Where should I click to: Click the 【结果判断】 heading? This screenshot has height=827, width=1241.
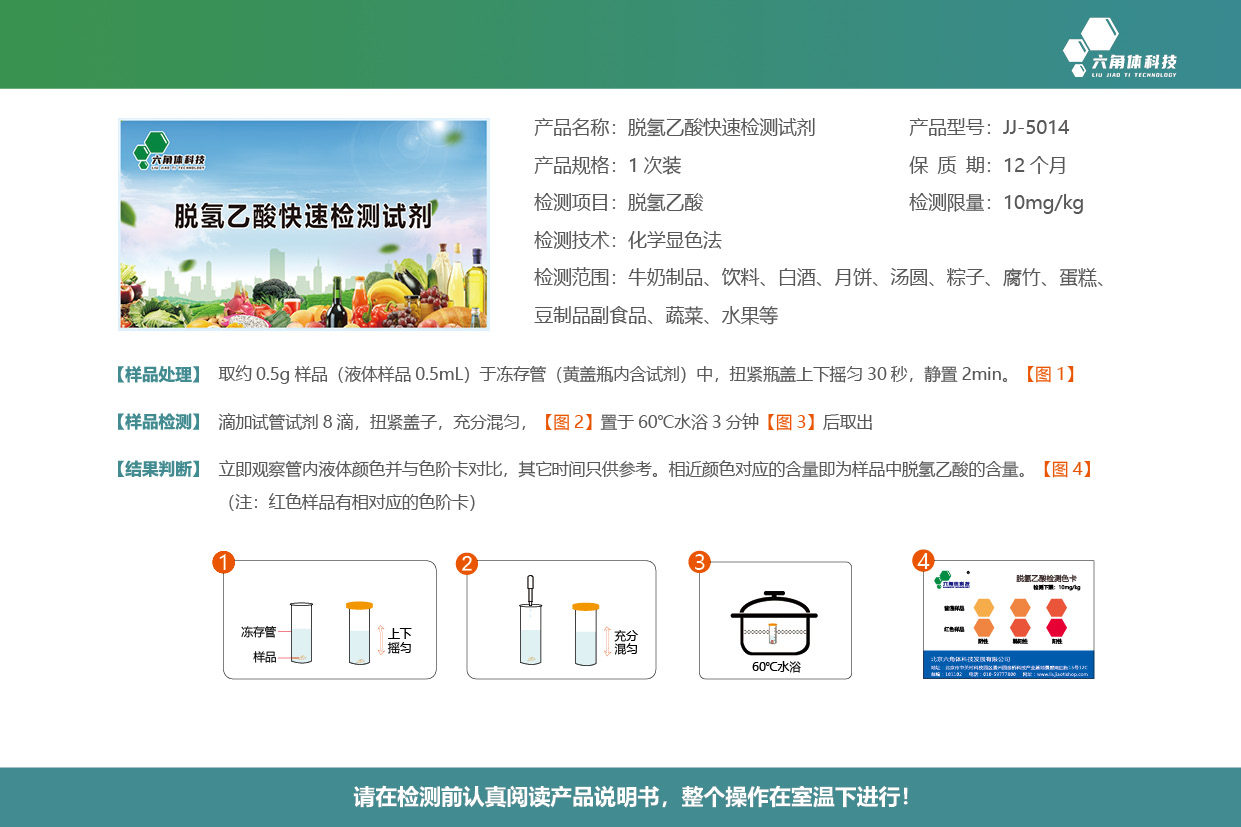click(x=159, y=469)
